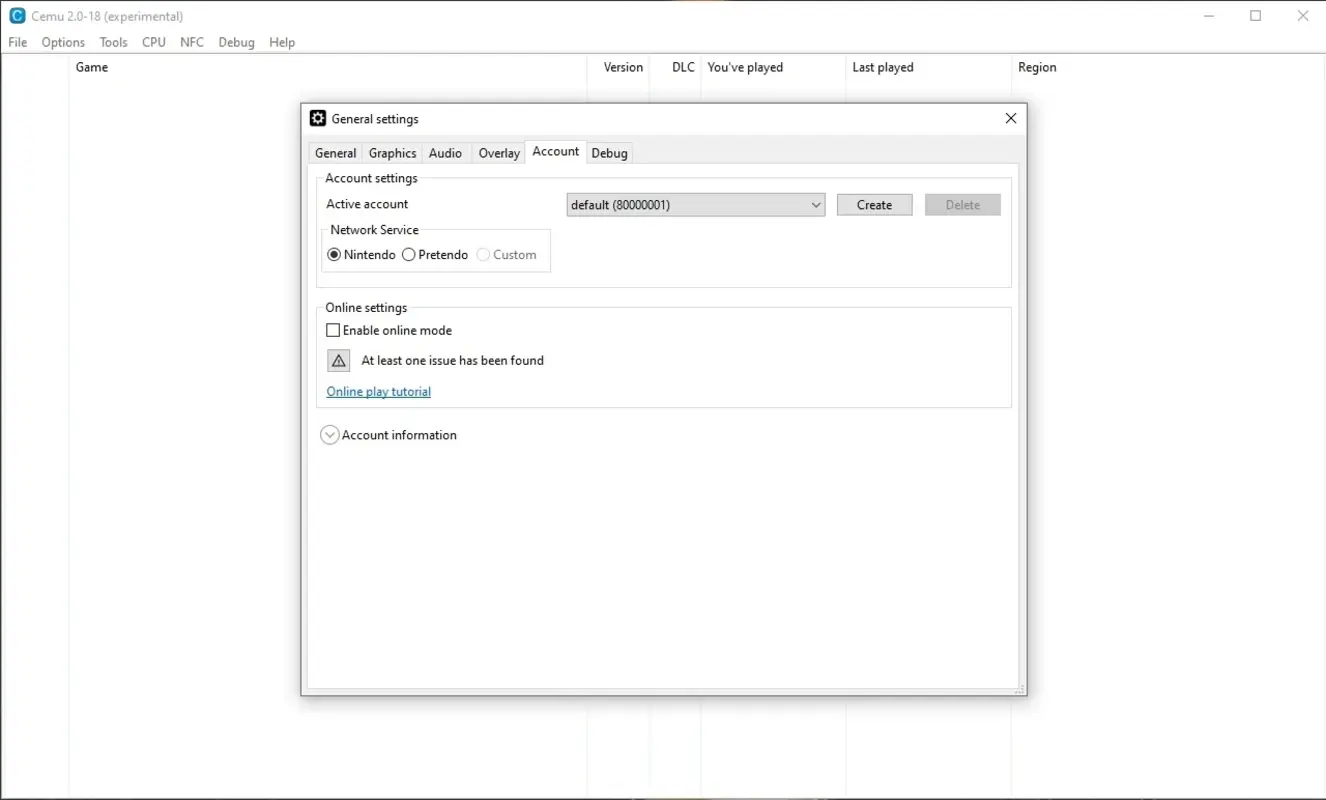1326x800 pixels.
Task: Switch to the Audio tab
Action: 446,152
